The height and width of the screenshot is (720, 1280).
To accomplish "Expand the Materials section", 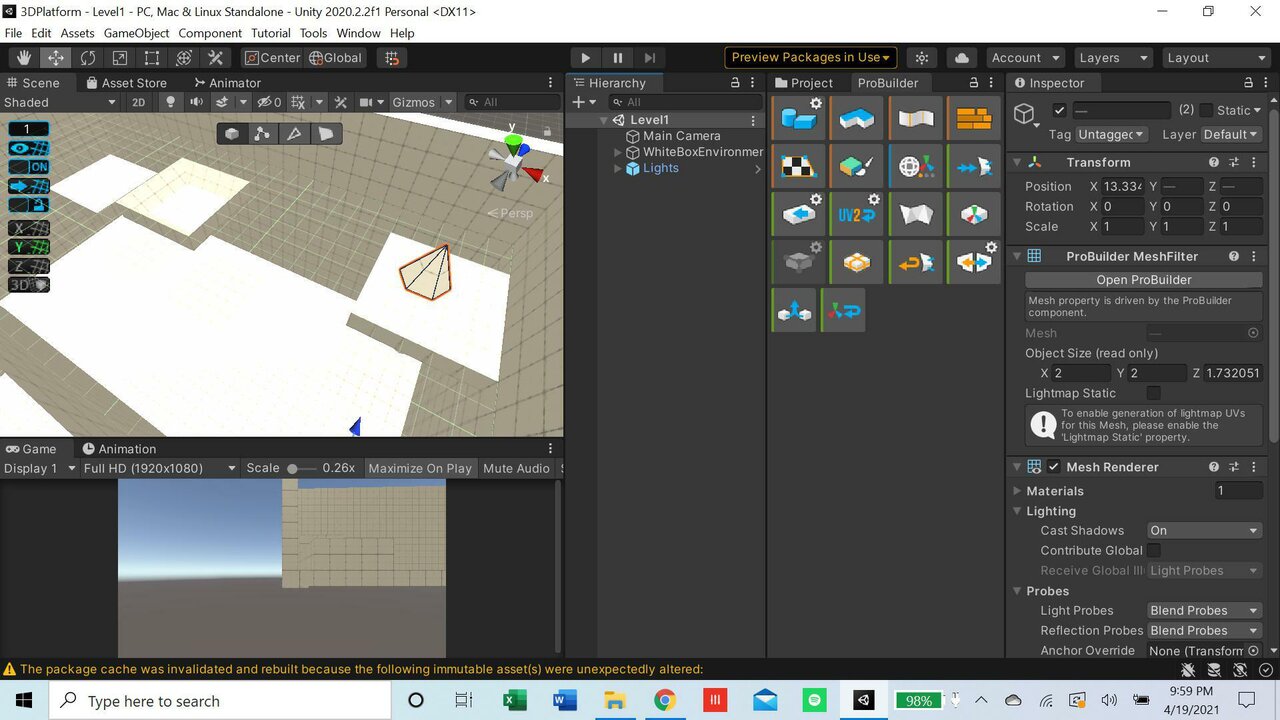I will pyautogui.click(x=1018, y=491).
